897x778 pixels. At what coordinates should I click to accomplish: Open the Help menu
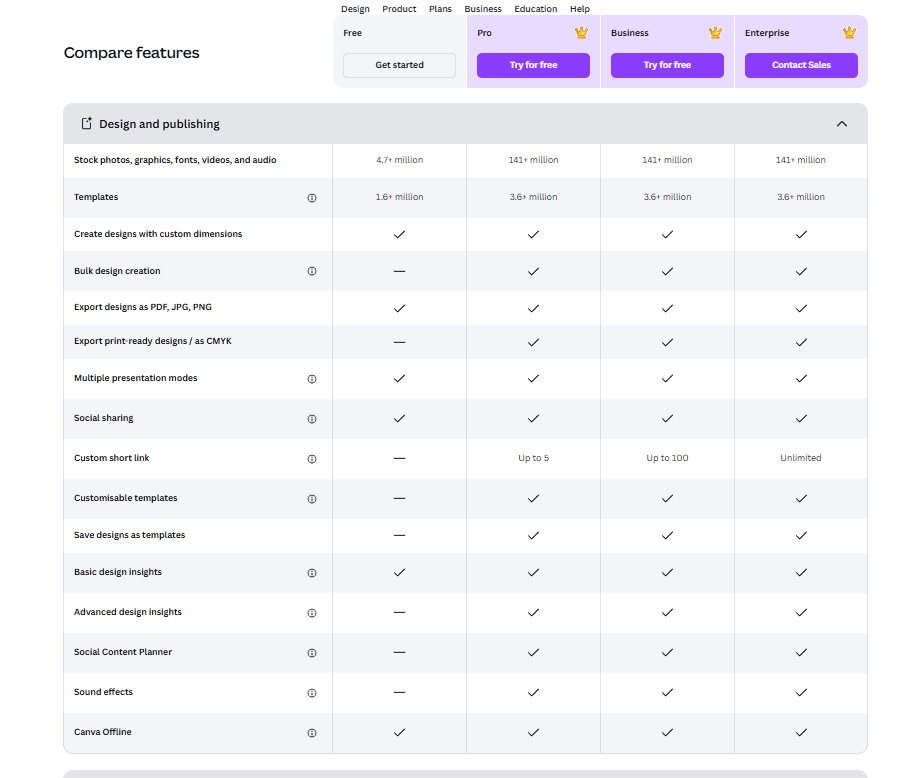(580, 9)
